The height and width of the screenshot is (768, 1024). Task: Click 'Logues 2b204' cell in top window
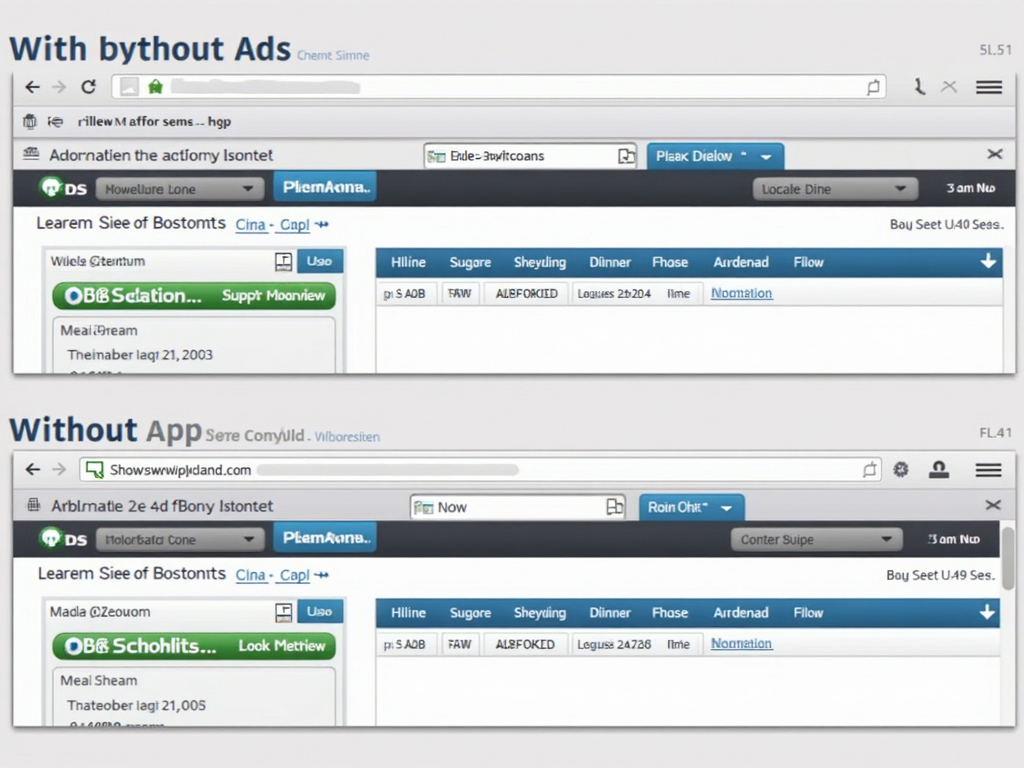pyautogui.click(x=615, y=294)
